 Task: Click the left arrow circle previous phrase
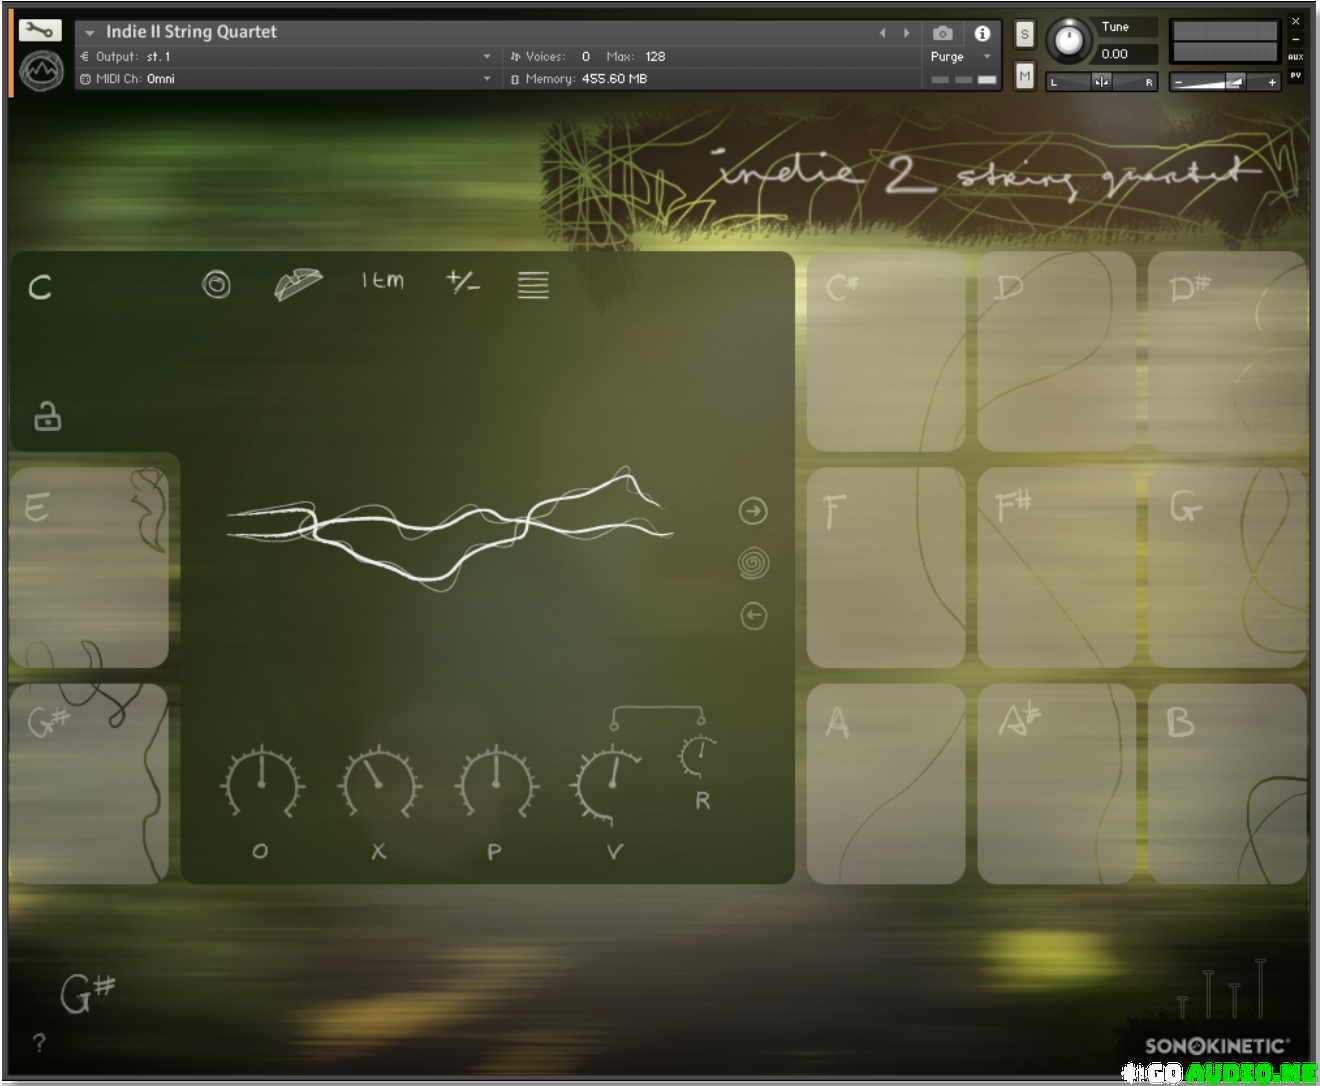(x=753, y=615)
